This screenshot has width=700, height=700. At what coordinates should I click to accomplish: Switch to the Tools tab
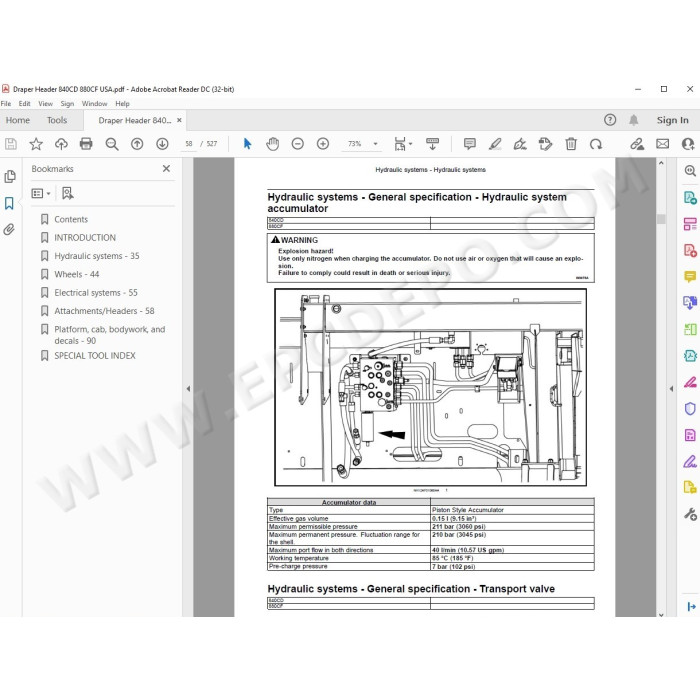(57, 120)
